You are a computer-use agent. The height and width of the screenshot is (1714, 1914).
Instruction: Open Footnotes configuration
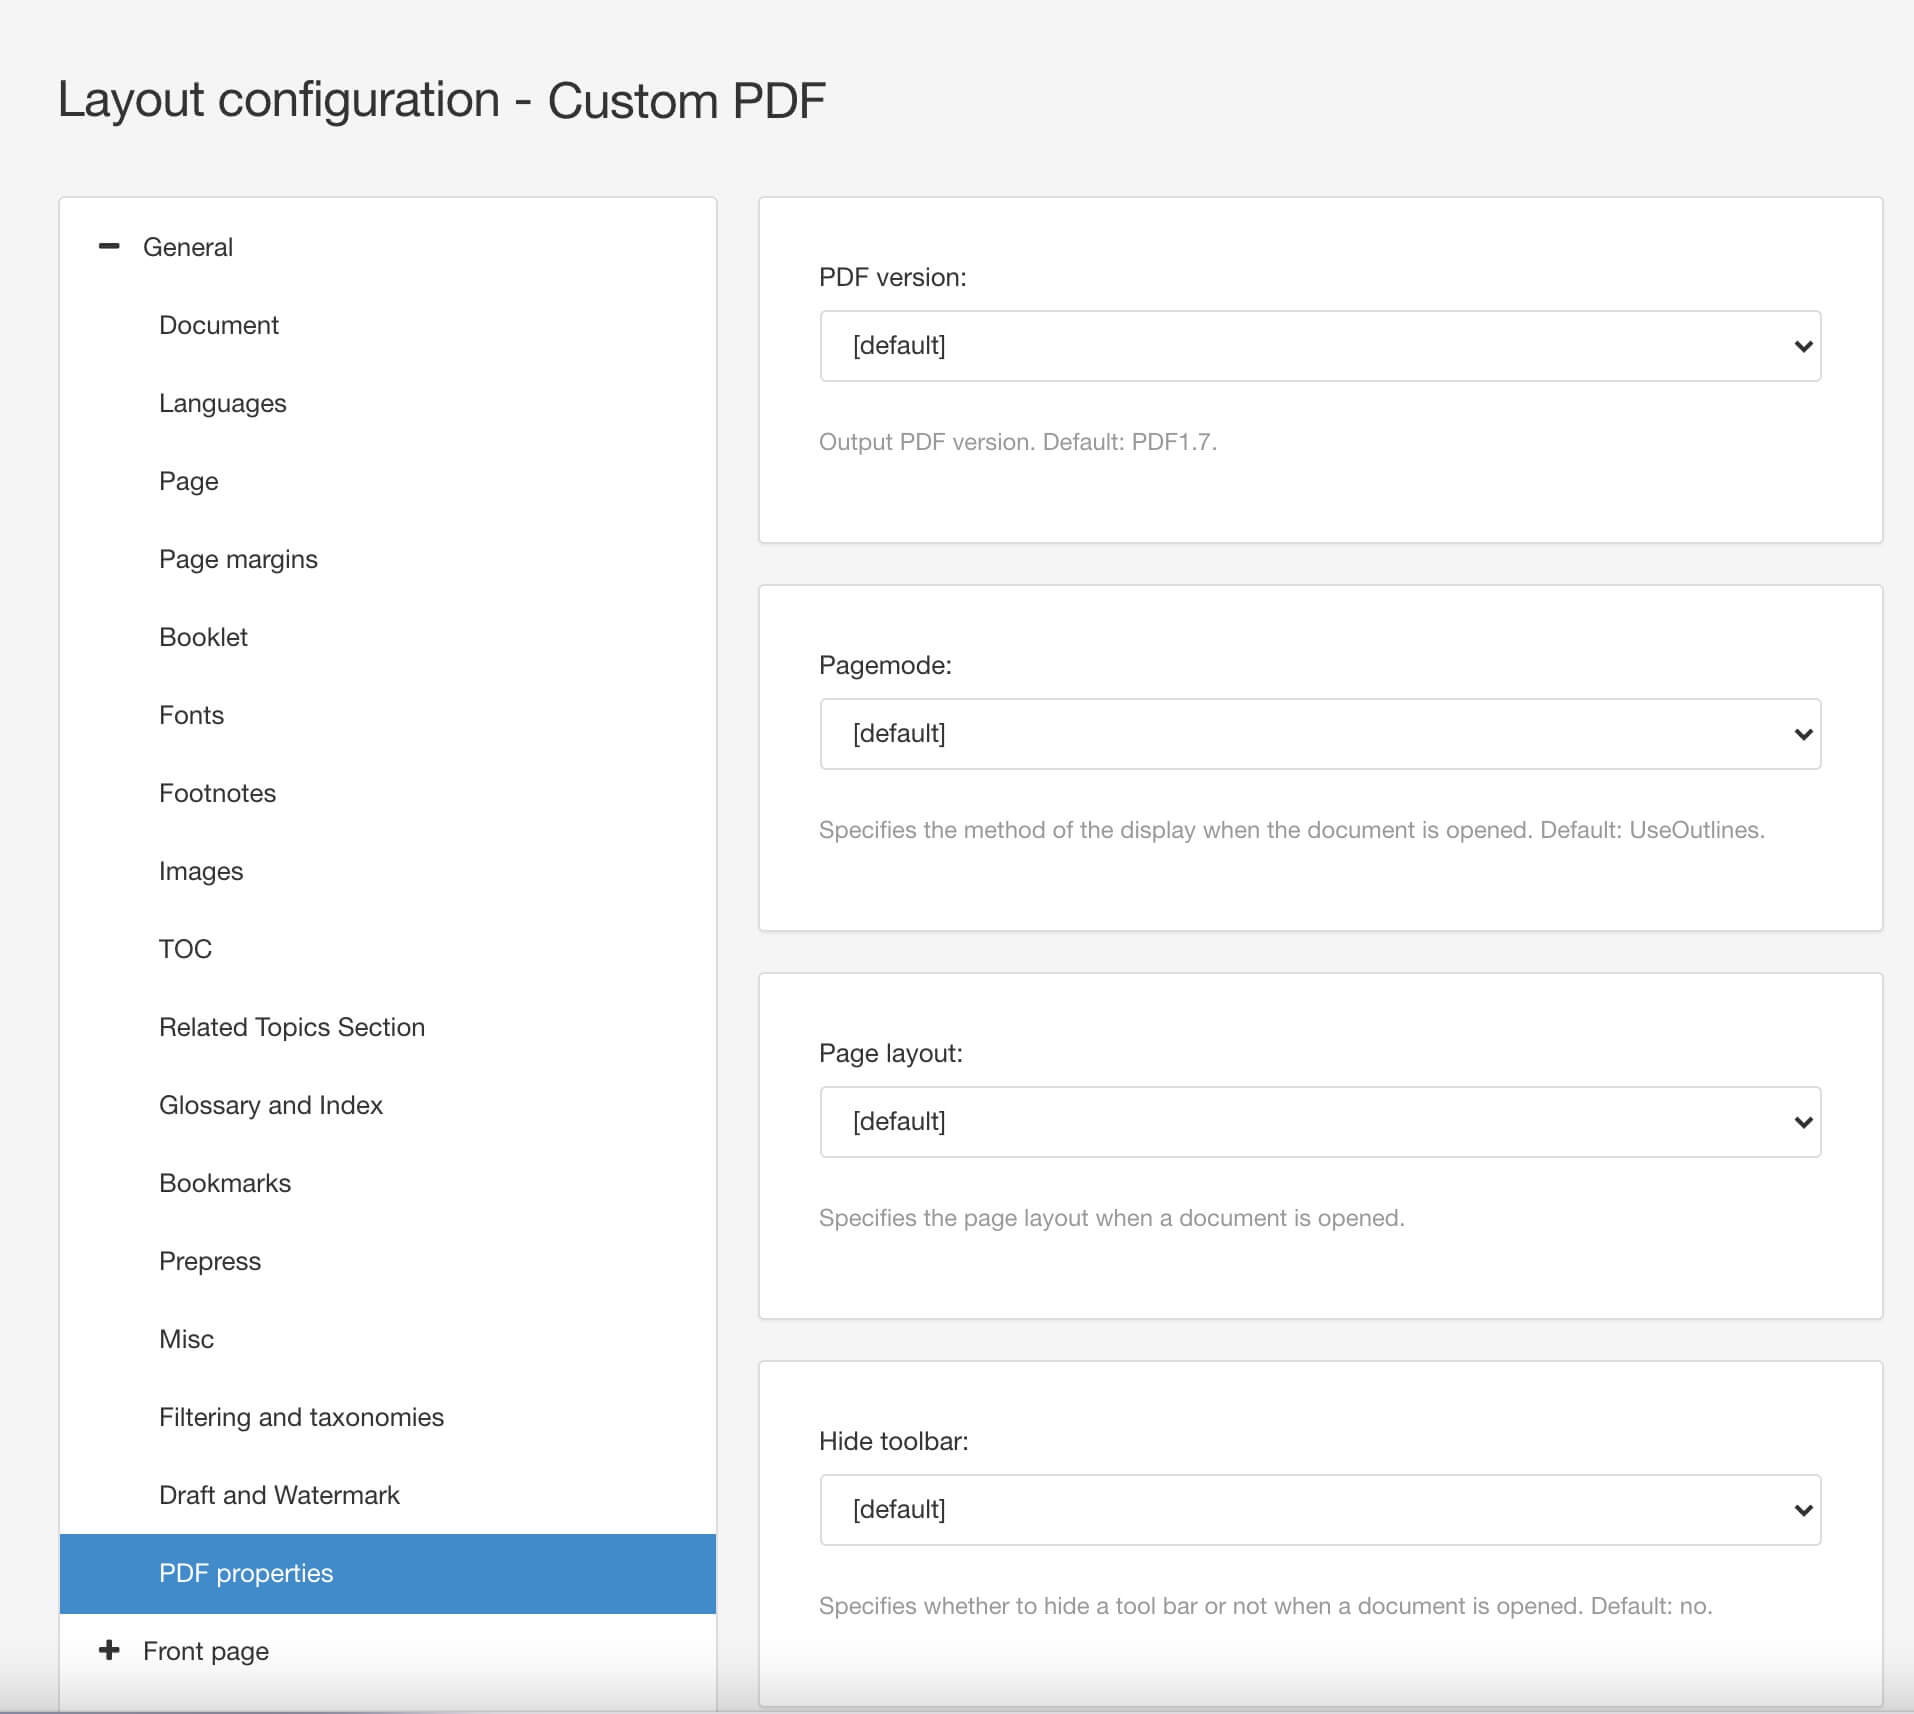[217, 792]
